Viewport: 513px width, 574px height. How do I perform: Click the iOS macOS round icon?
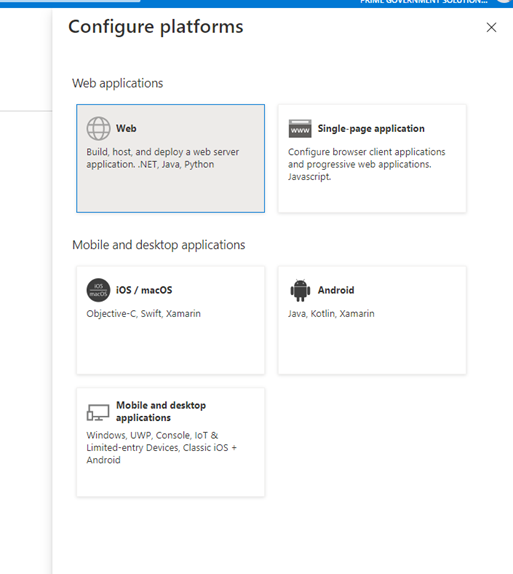tap(98, 290)
